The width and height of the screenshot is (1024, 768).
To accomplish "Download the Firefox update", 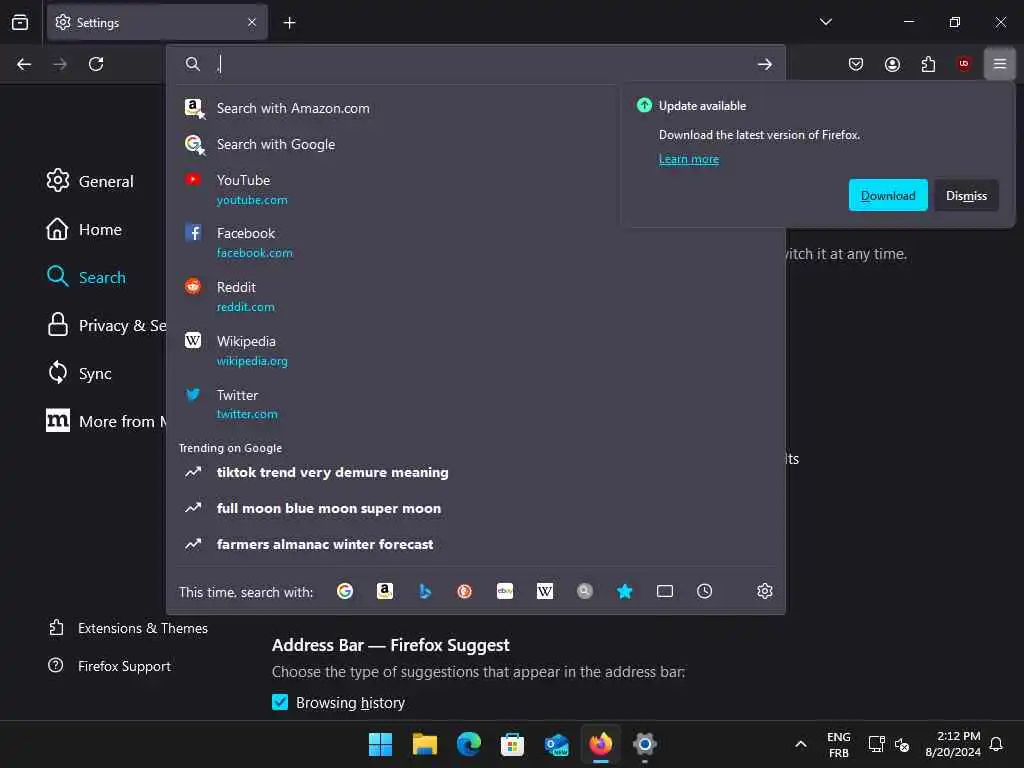I will pyautogui.click(x=888, y=195).
